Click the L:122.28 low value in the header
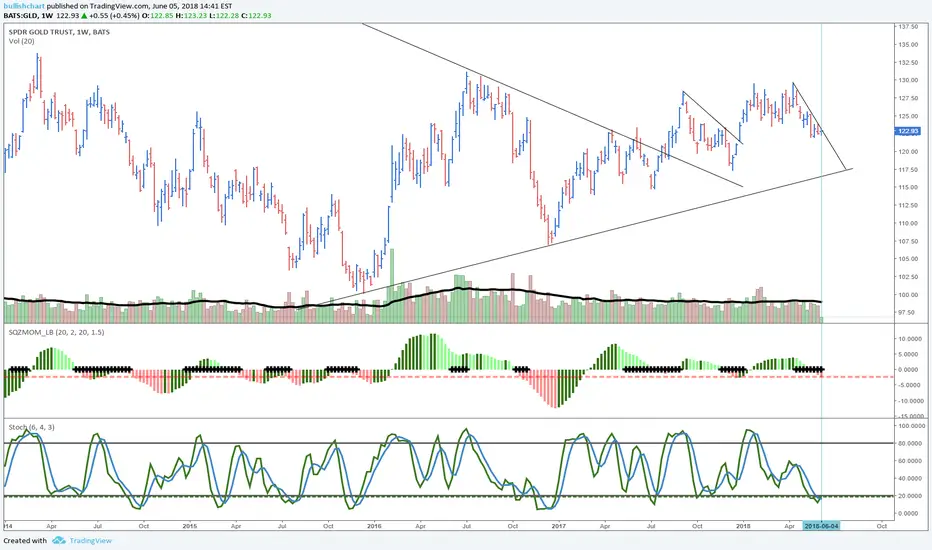The image size is (932, 550). click(223, 15)
